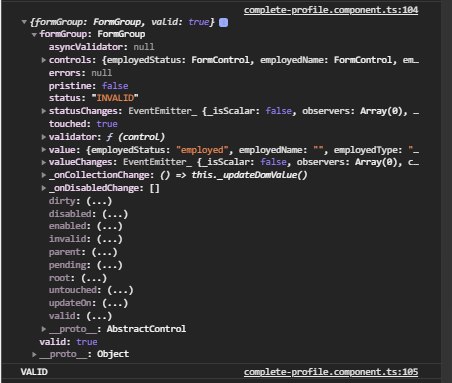Screen dimensions: 452x383
Task: Collapse the root {formGroup, valid} object
Action: (24, 22)
